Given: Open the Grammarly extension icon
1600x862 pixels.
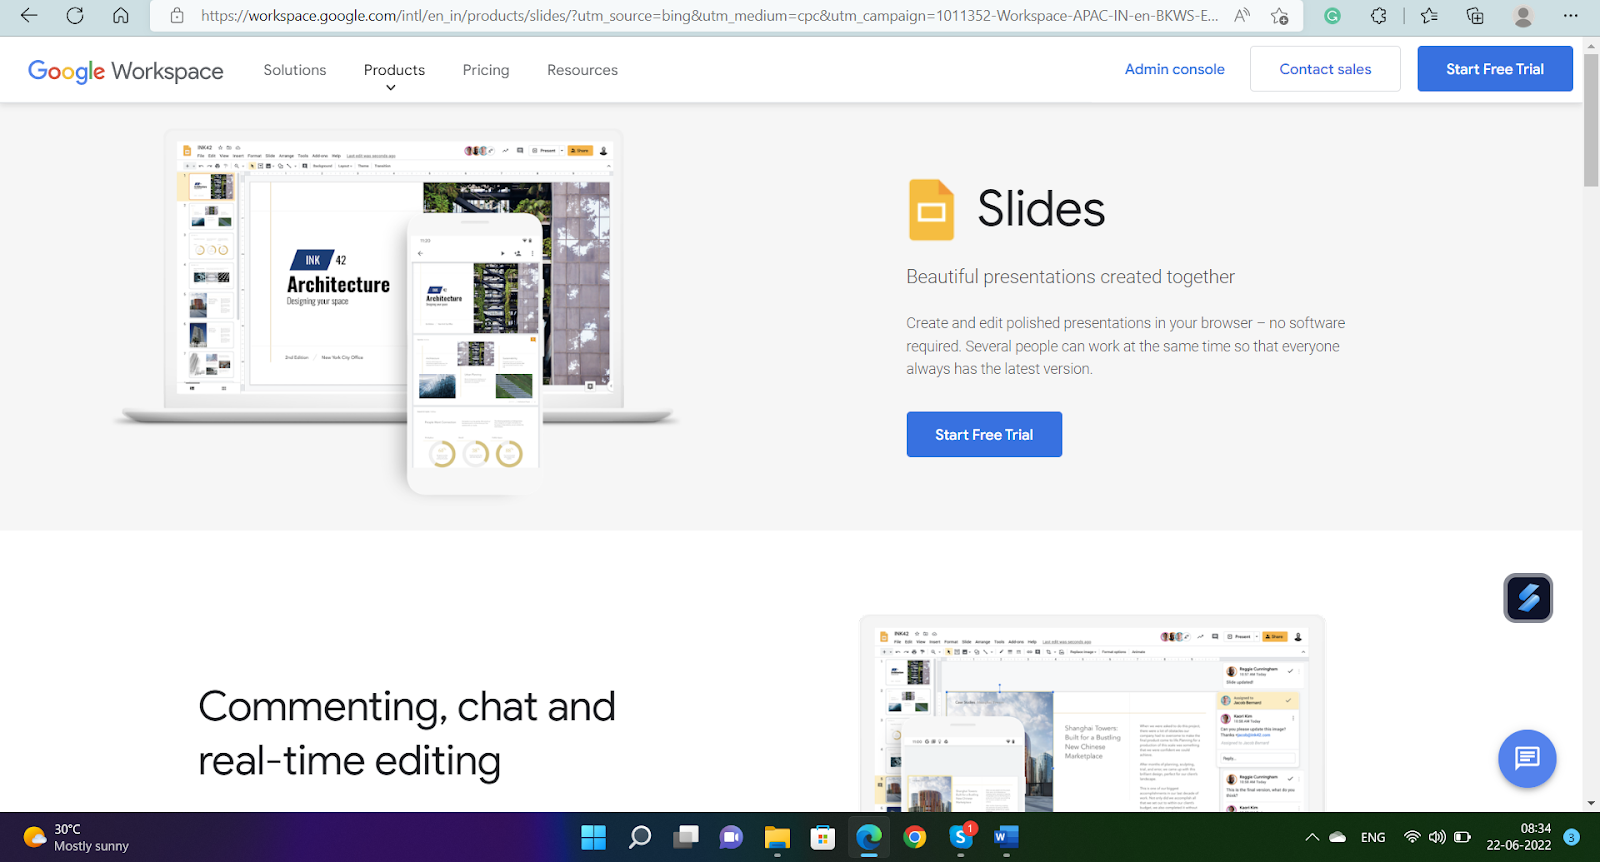Looking at the screenshot, I should [x=1332, y=16].
